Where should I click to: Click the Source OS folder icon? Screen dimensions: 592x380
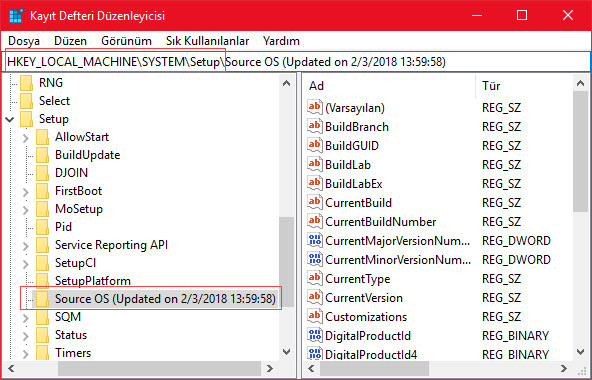(x=42, y=299)
